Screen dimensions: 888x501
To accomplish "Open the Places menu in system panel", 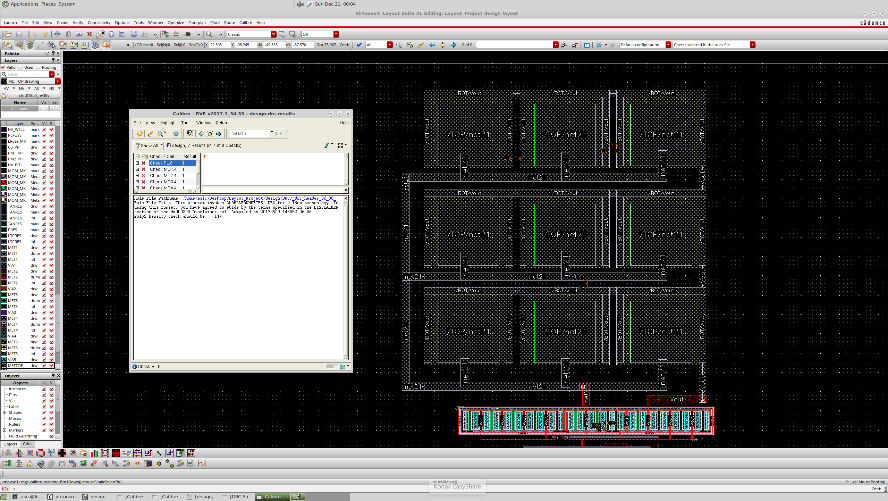I will coord(48,4).
